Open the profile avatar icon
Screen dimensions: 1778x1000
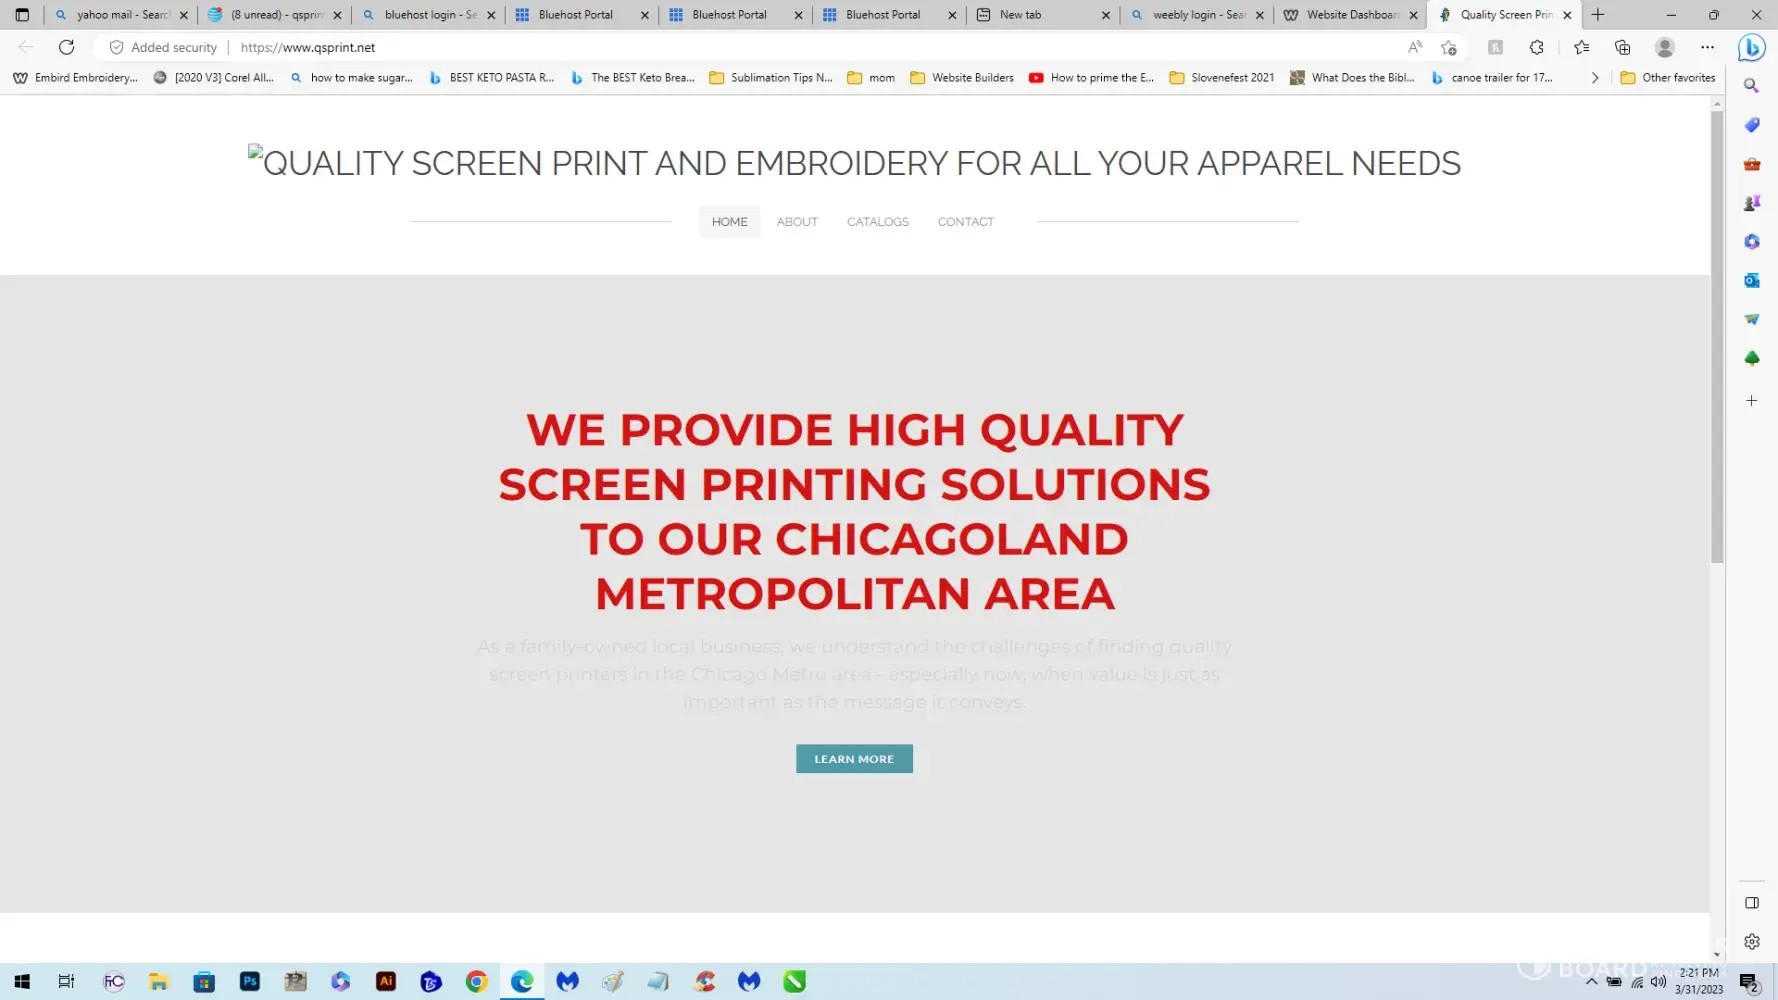point(1665,47)
